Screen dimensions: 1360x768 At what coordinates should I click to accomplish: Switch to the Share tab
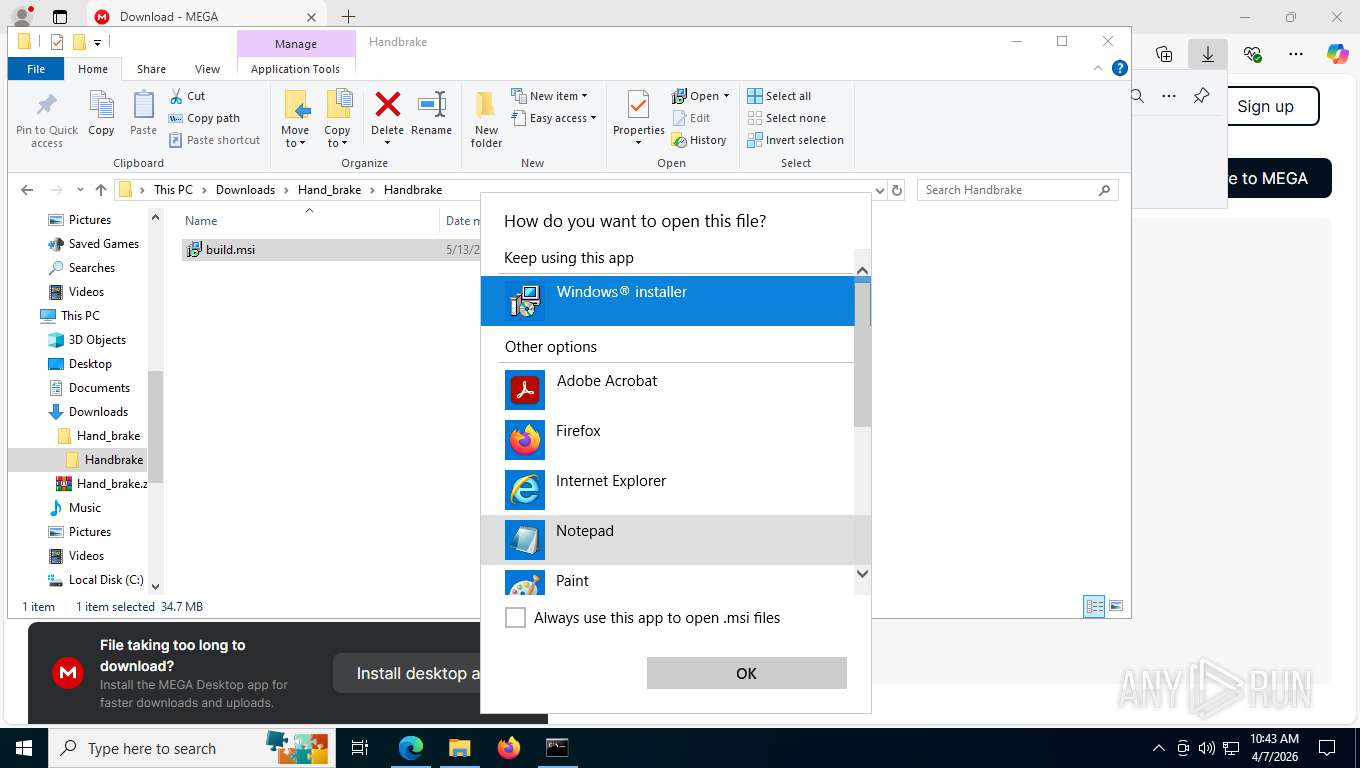(151, 69)
